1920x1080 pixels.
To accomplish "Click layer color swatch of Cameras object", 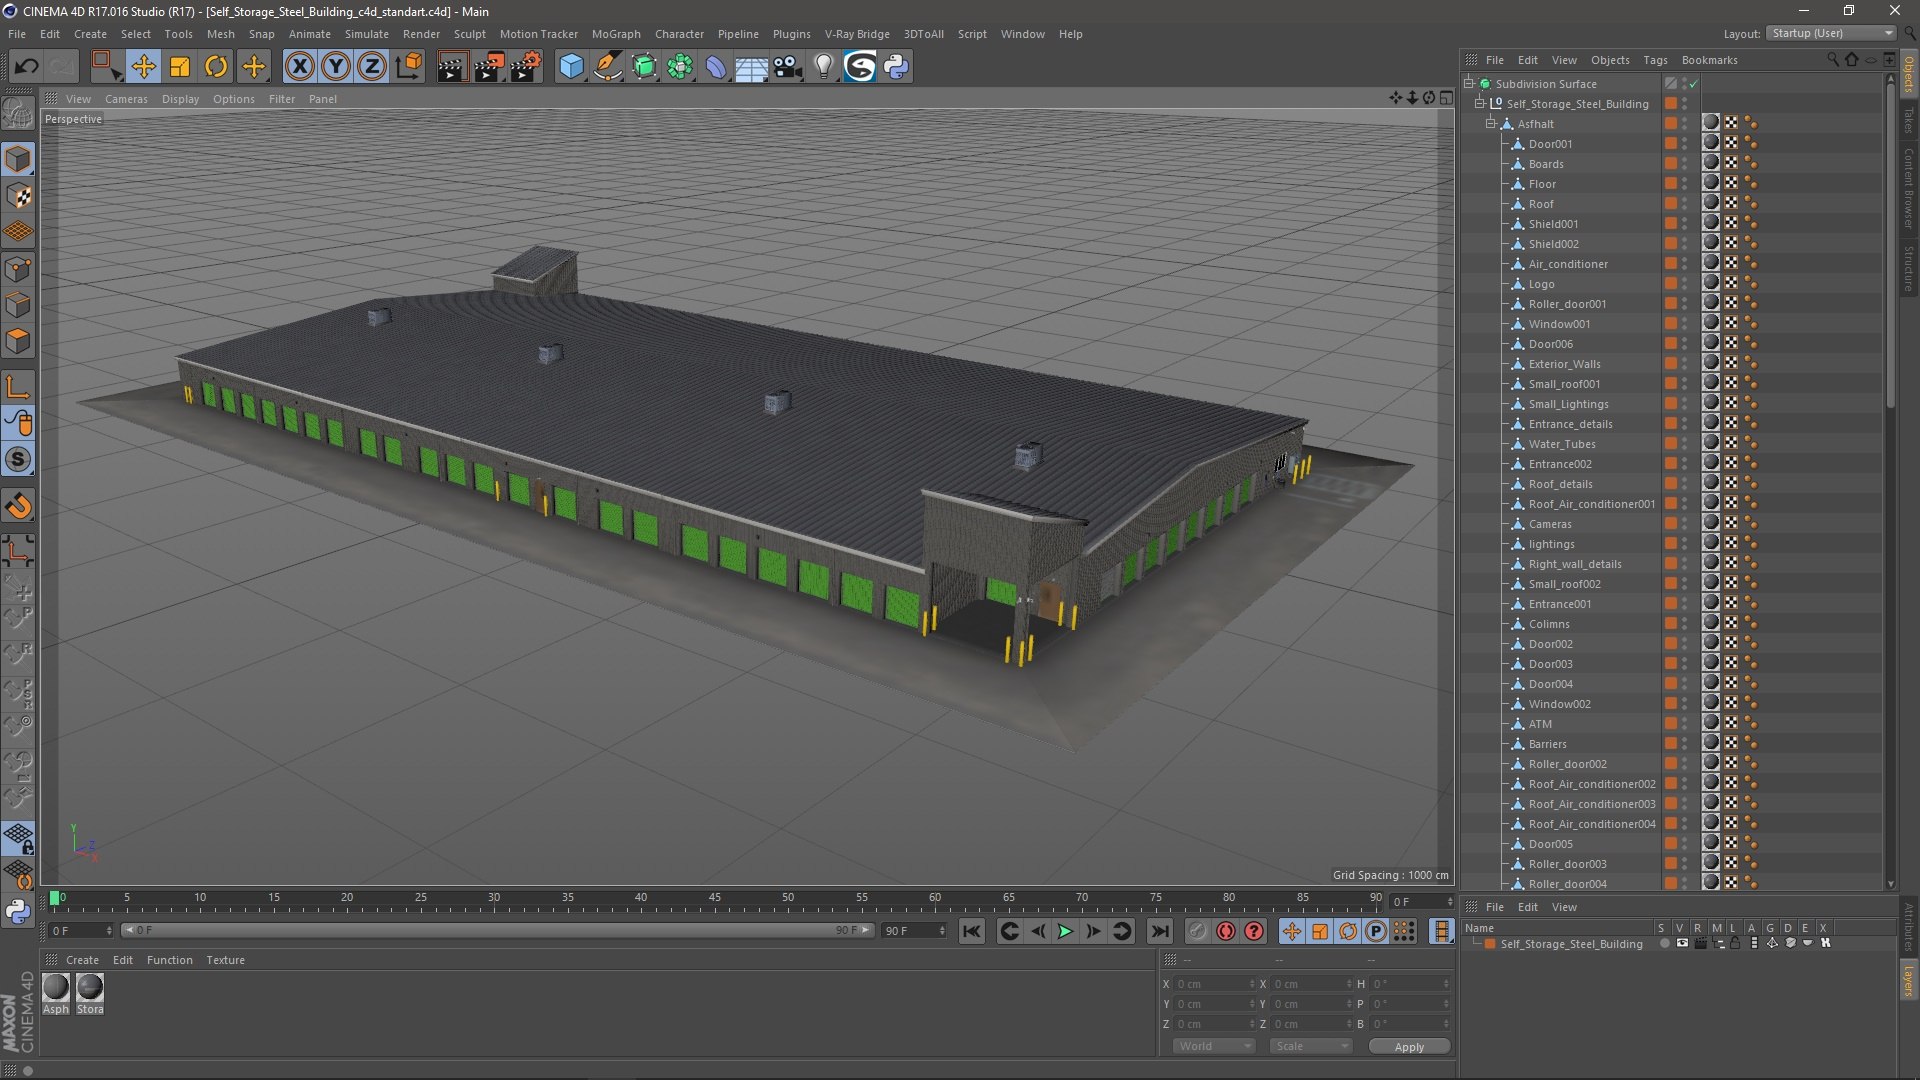I will click(x=1670, y=524).
